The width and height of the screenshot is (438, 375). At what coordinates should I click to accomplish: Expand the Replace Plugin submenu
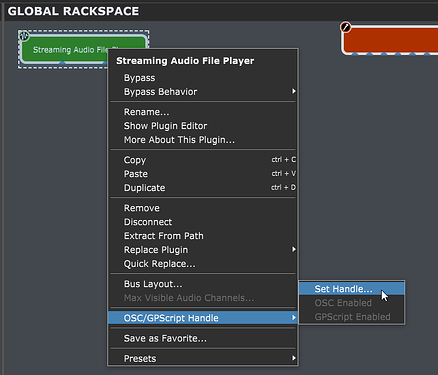[x=203, y=250]
